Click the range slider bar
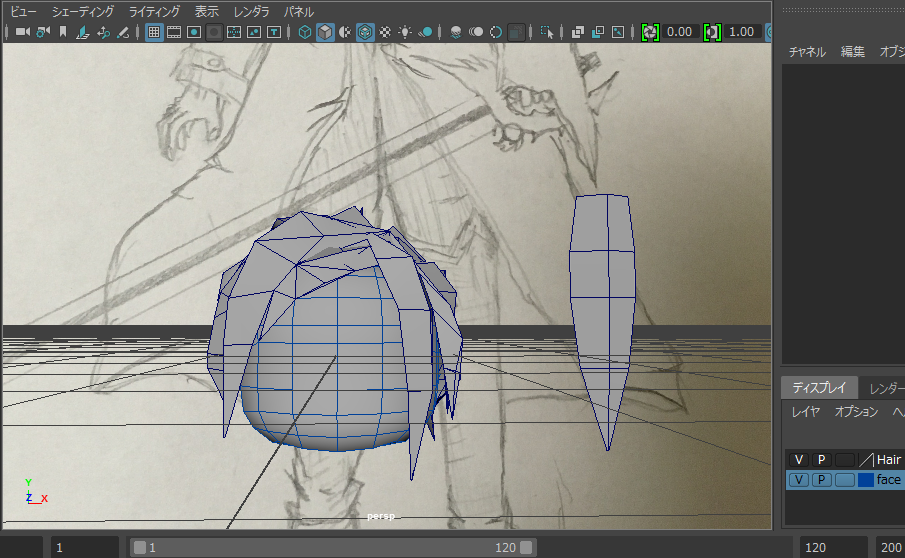Image resolution: width=905 pixels, height=558 pixels. tap(332, 547)
